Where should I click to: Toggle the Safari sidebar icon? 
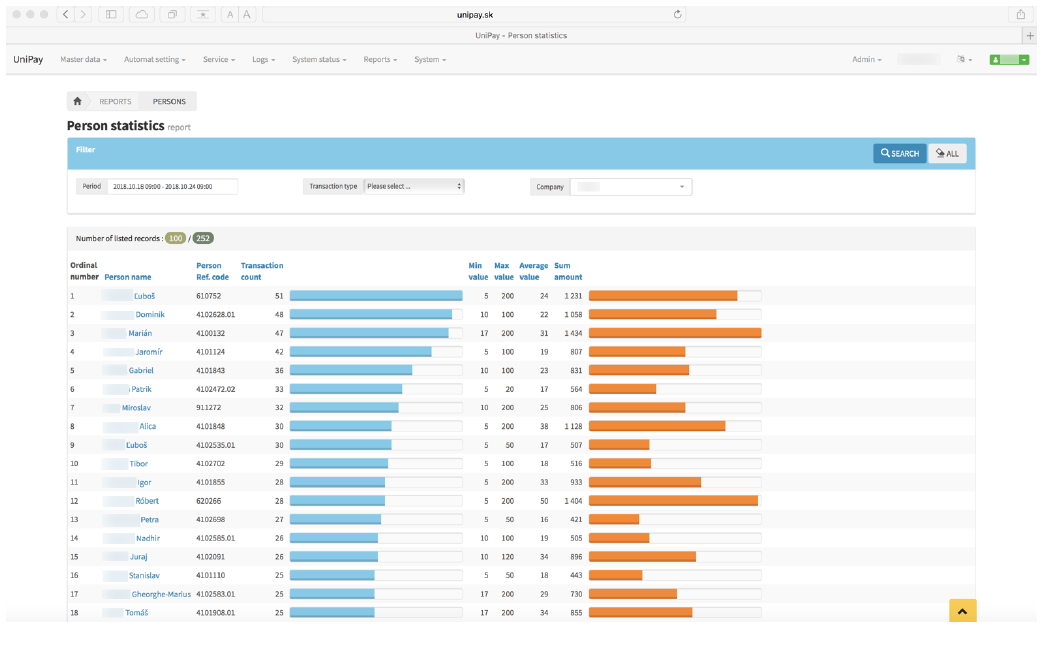(x=109, y=14)
